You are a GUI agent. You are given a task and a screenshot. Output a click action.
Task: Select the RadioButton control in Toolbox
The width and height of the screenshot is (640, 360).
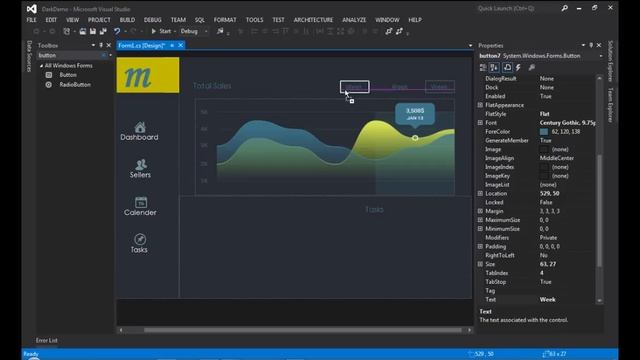pyautogui.click(x=75, y=84)
